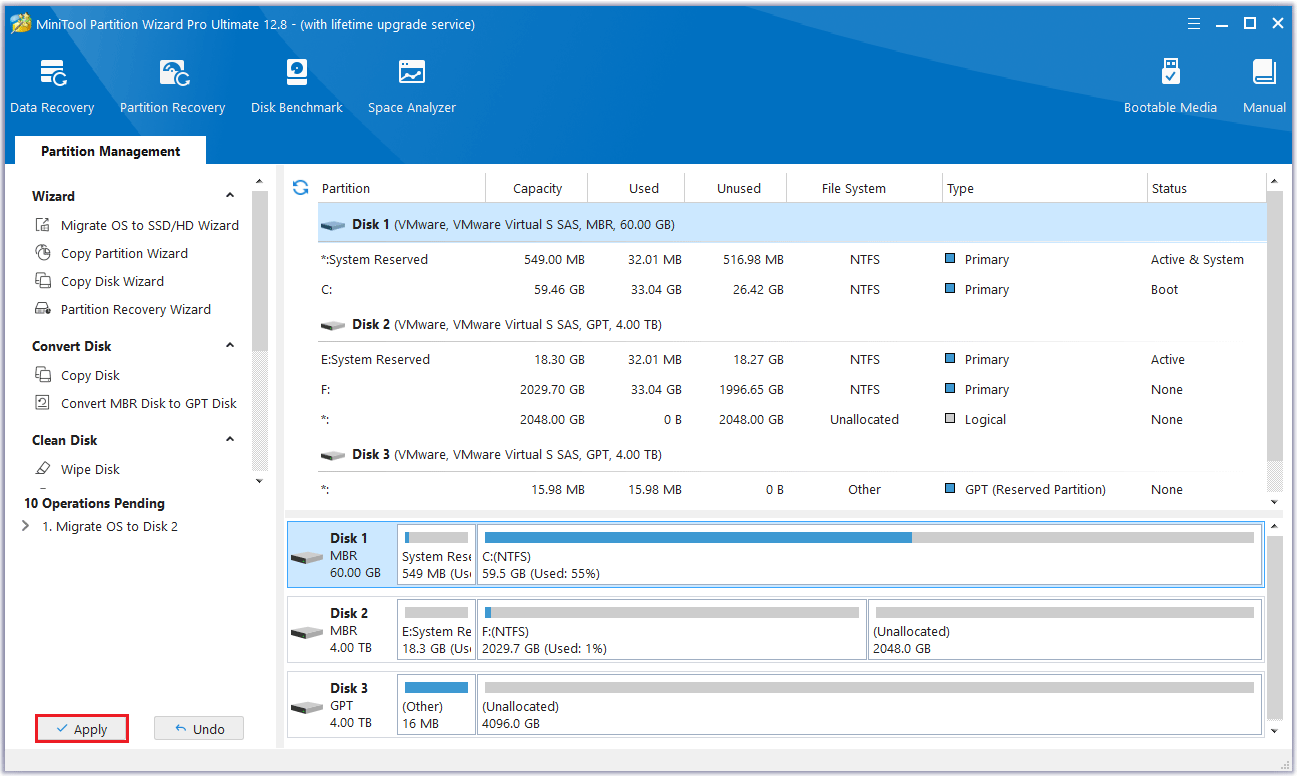Click the E:System Reserved 18.3 GB block
Viewport: 1297px width, 776px height.
[x=436, y=630]
